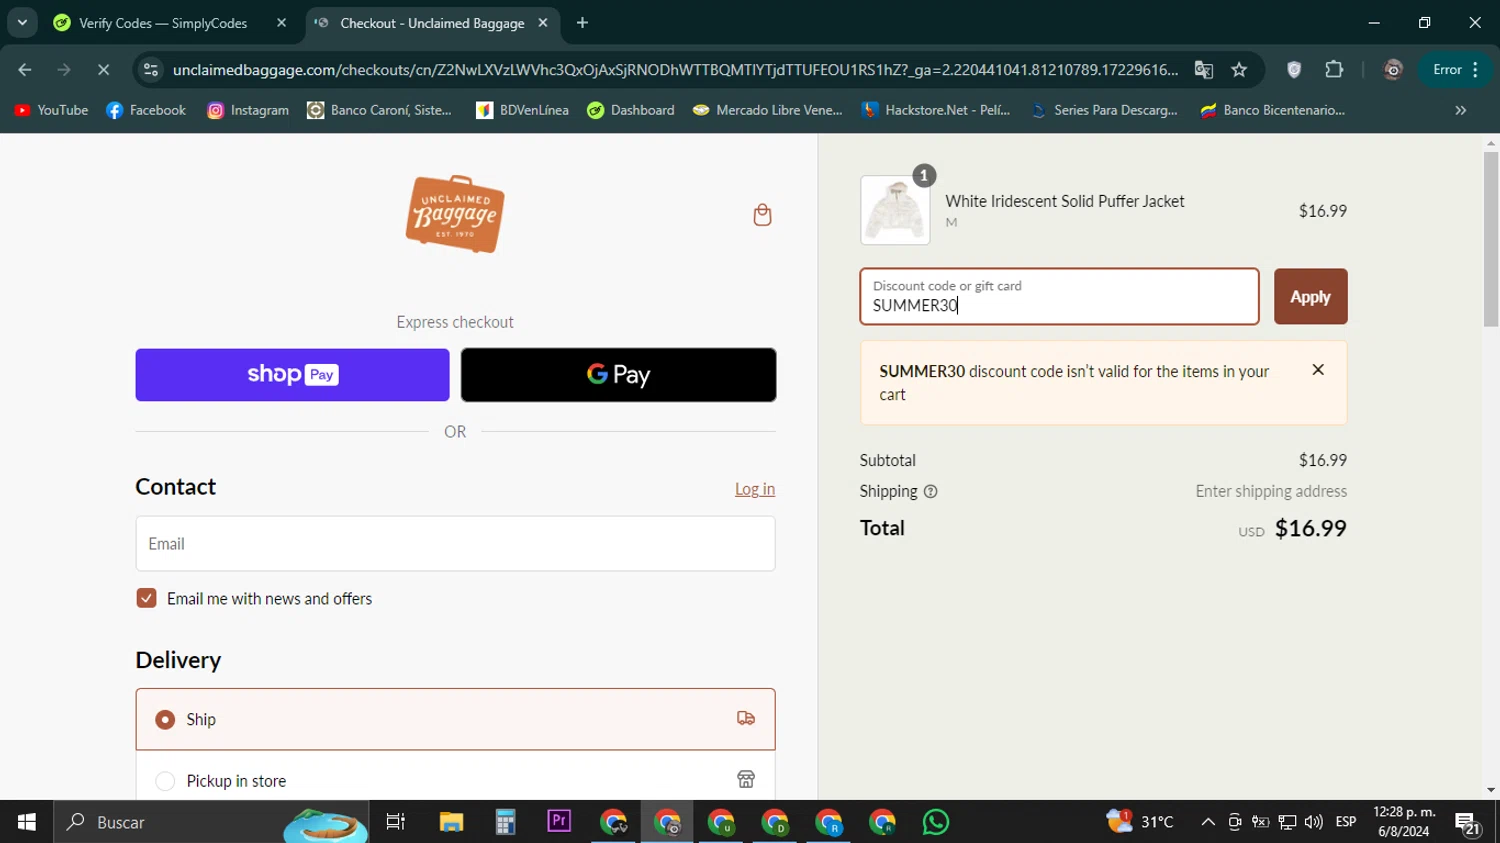The width and height of the screenshot is (1500, 843).
Task: Bookmark this page with the star
Action: pyautogui.click(x=1240, y=70)
